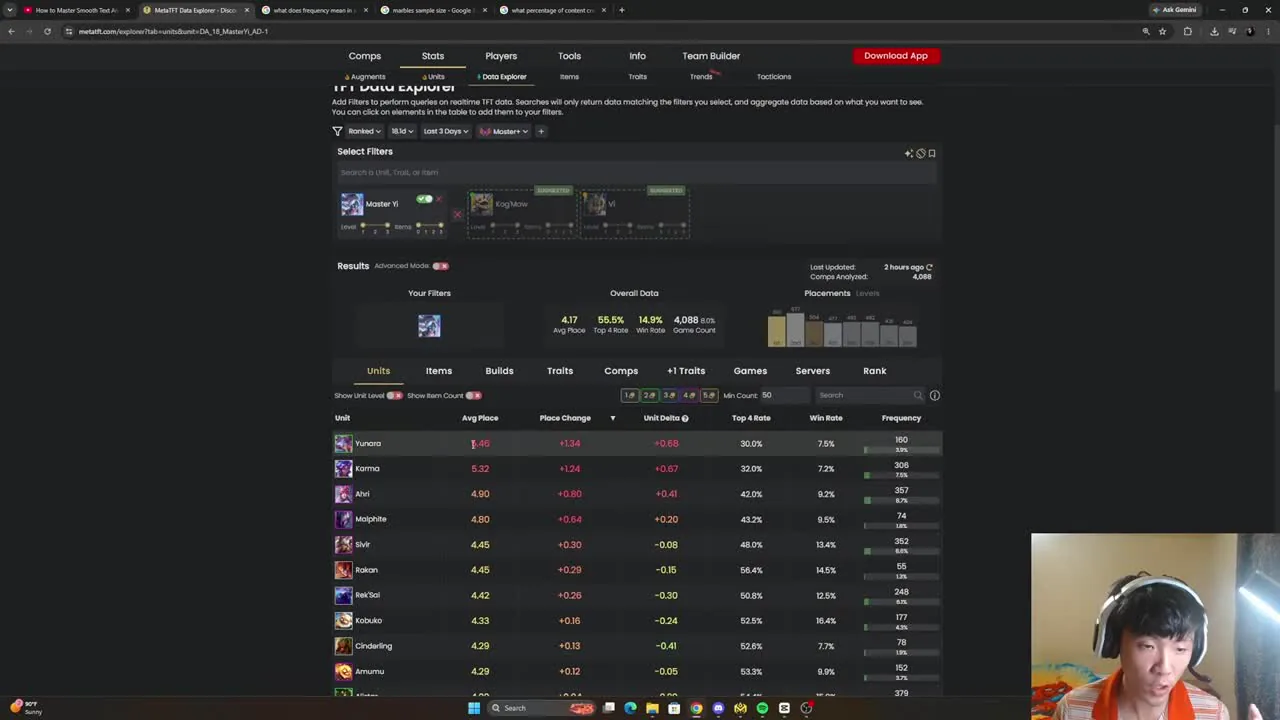This screenshot has height=720, width=1280.
Task: Click the clear filters icon
Action: tap(921, 153)
